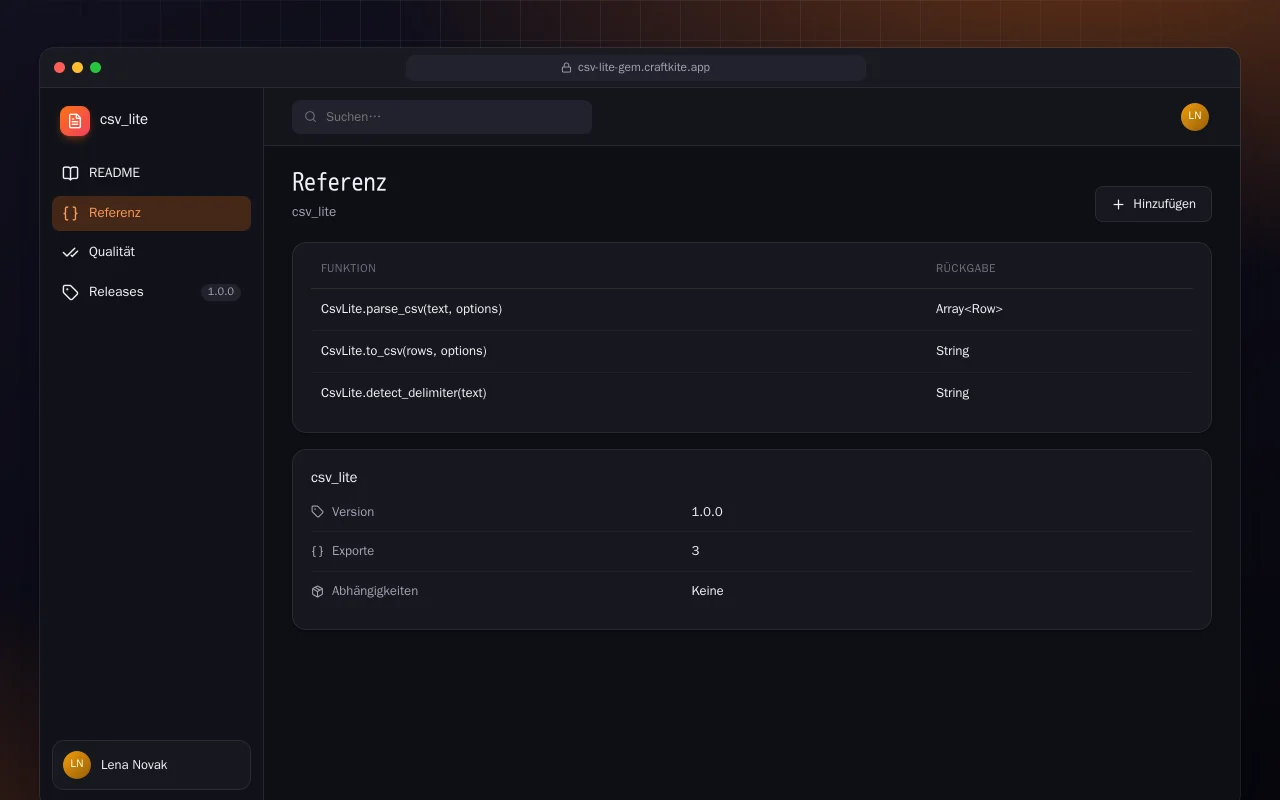Click the String return value for detect_delimiter
The width and height of the screenshot is (1280, 800).
tap(952, 393)
